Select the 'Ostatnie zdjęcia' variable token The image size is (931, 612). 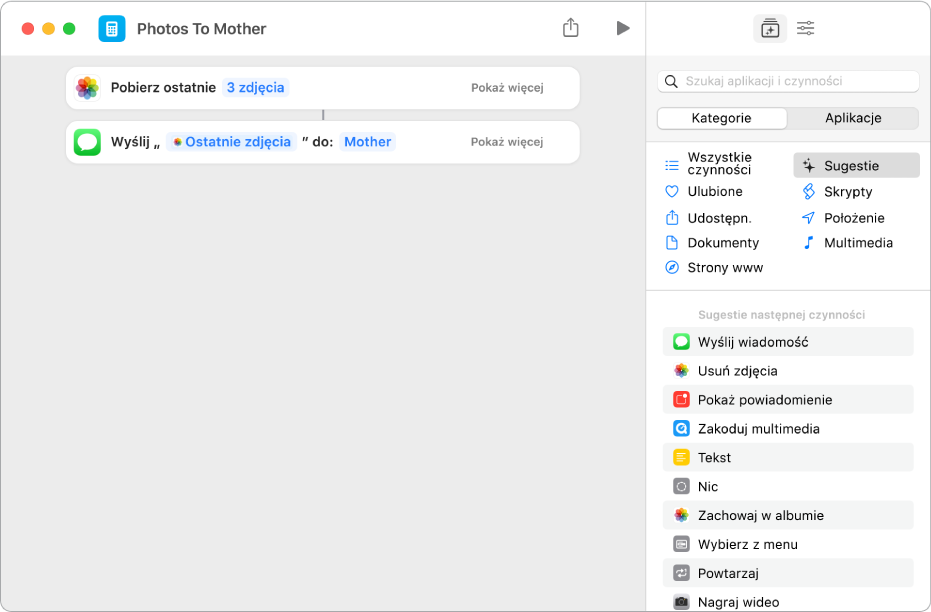coord(231,142)
